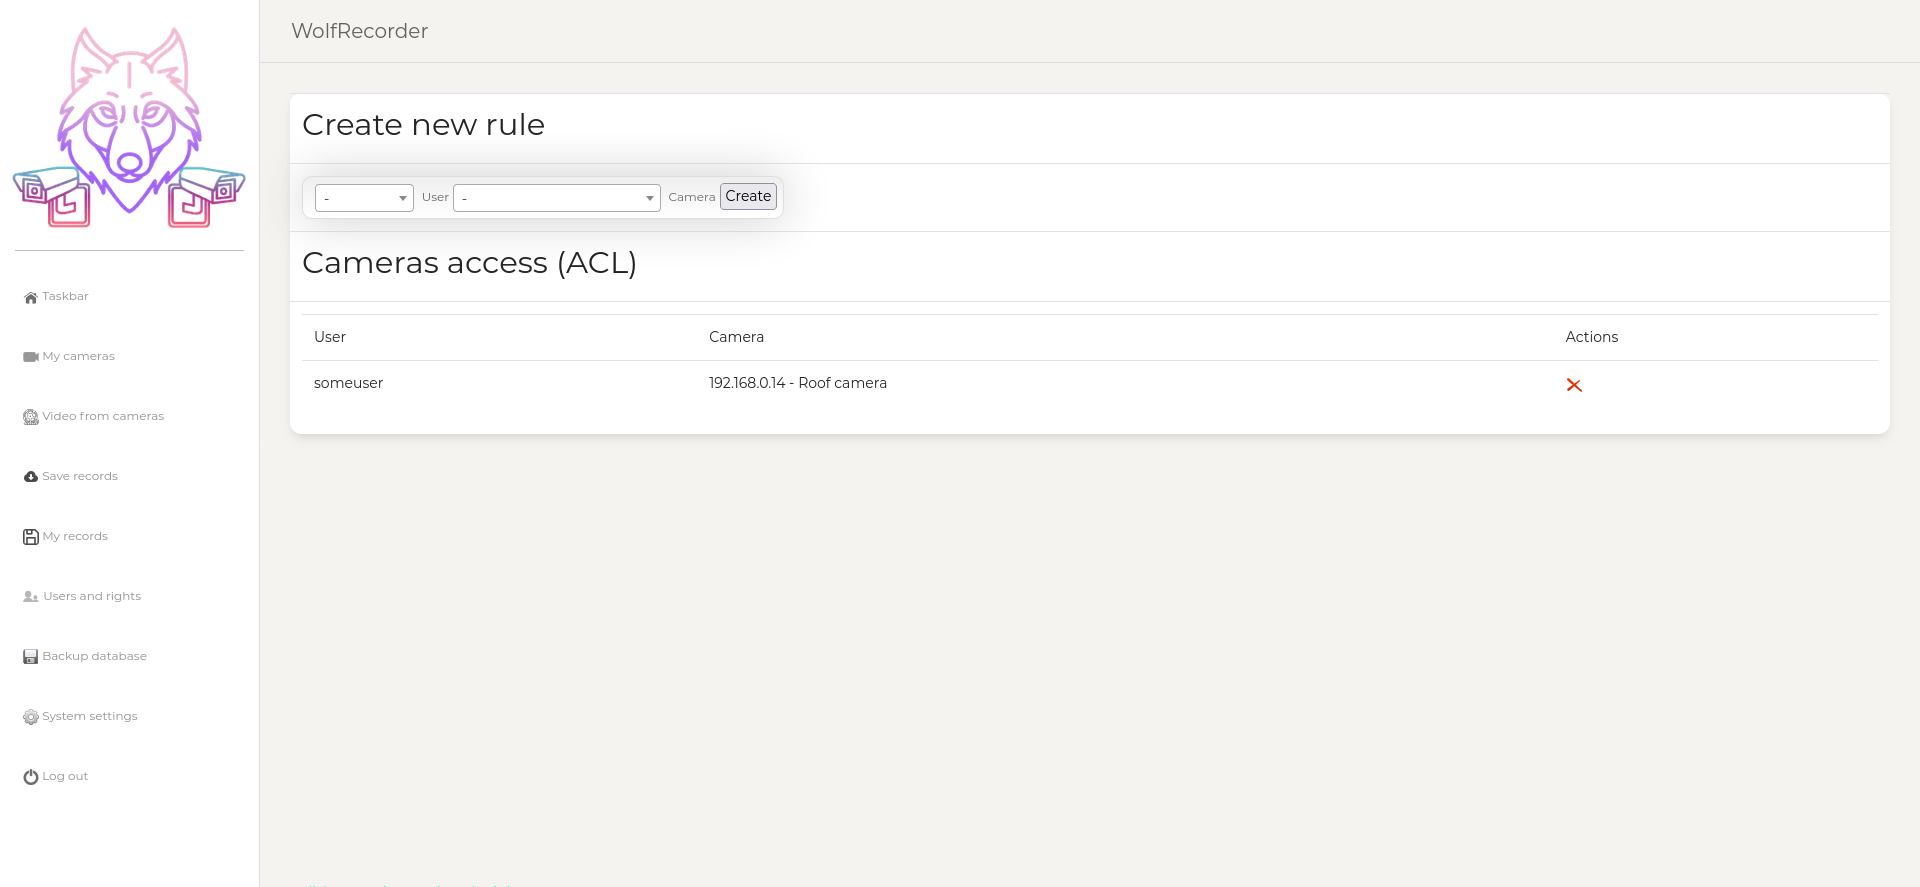The width and height of the screenshot is (1920, 887).
Task: Click the System settings gear icon
Action: 31,717
